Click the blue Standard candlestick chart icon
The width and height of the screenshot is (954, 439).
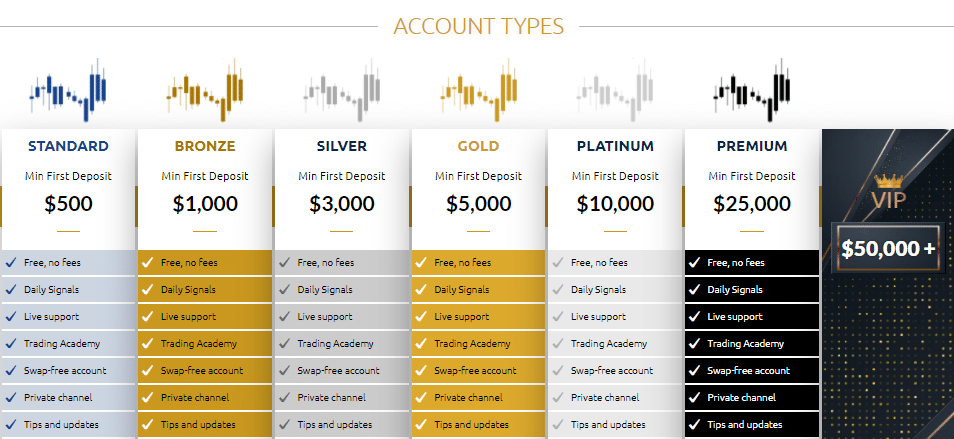click(68, 91)
